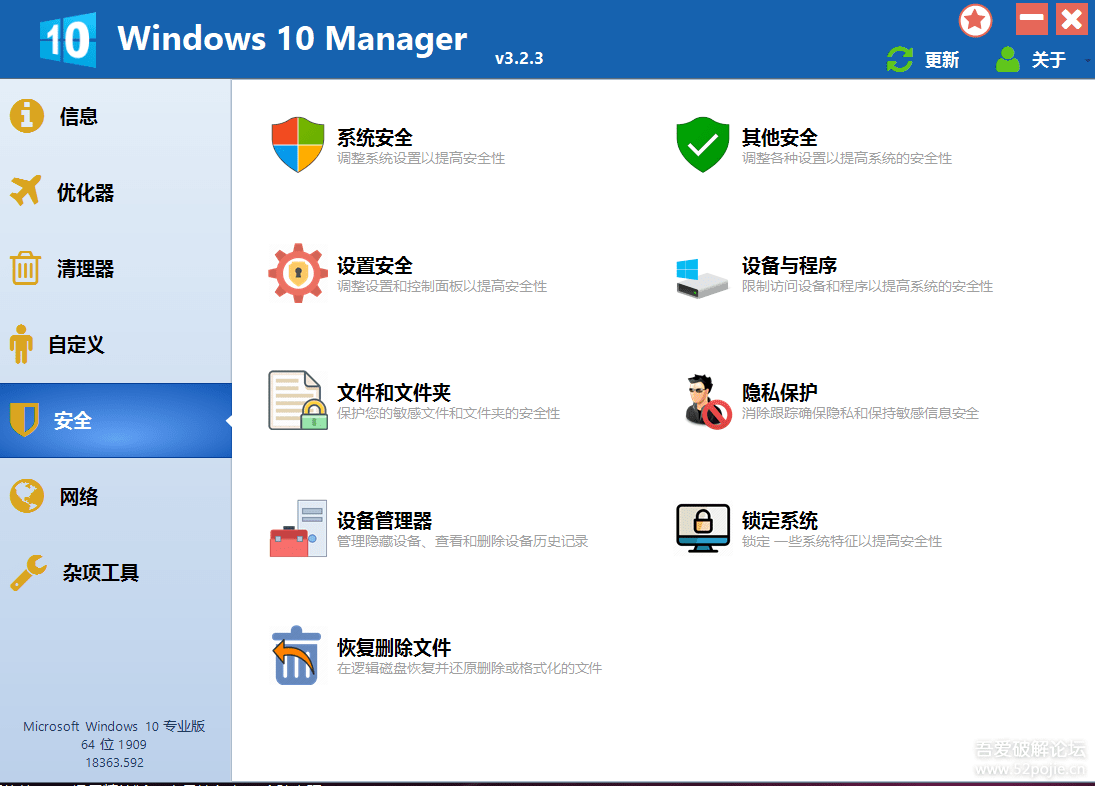This screenshot has width=1095, height=786.
Task: Open the 系统安全 title link
Action: point(375,138)
